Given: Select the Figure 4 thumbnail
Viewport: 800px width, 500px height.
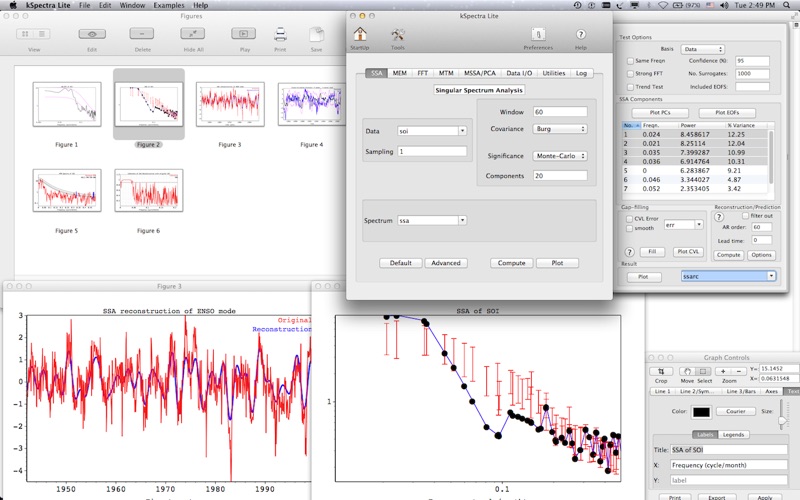Looking at the screenshot, I should (311, 104).
